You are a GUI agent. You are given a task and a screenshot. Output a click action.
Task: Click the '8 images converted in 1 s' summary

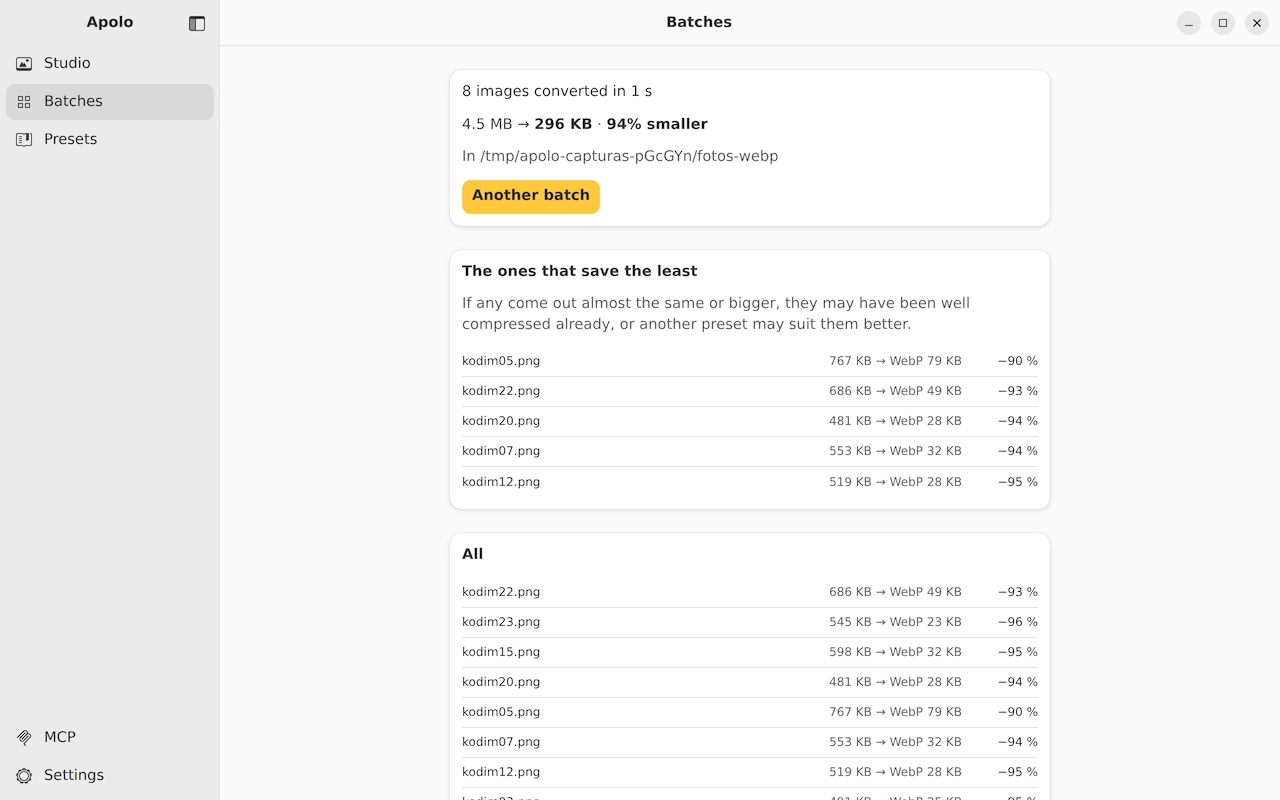pyautogui.click(x=557, y=91)
